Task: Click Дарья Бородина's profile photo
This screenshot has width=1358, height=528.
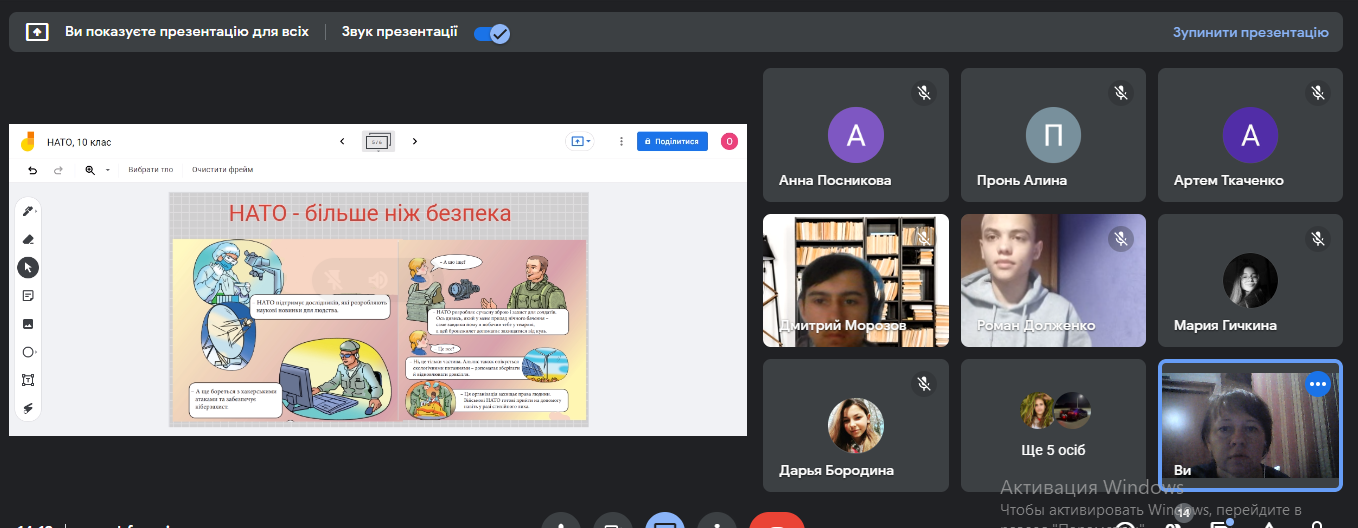Action: (856, 426)
